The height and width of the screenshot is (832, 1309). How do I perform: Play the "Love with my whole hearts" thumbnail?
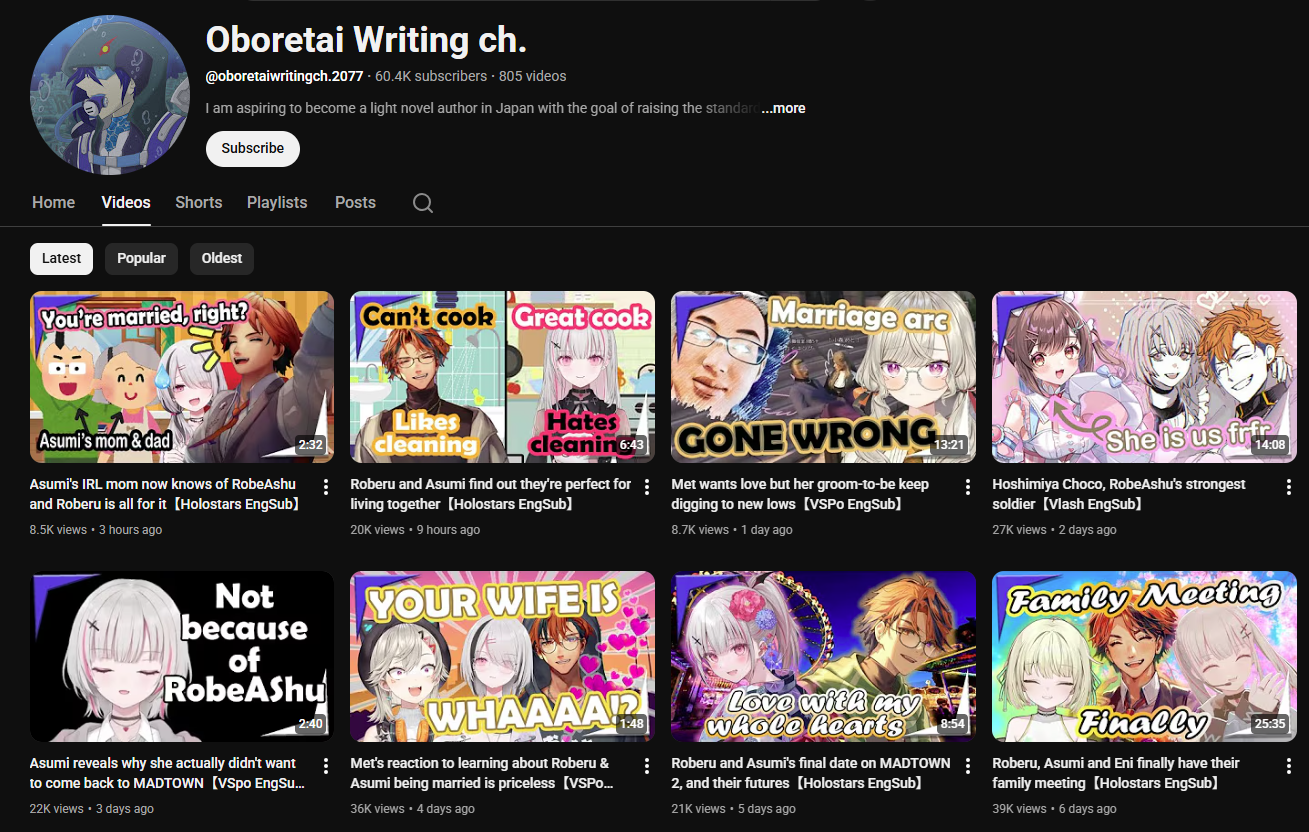click(824, 656)
